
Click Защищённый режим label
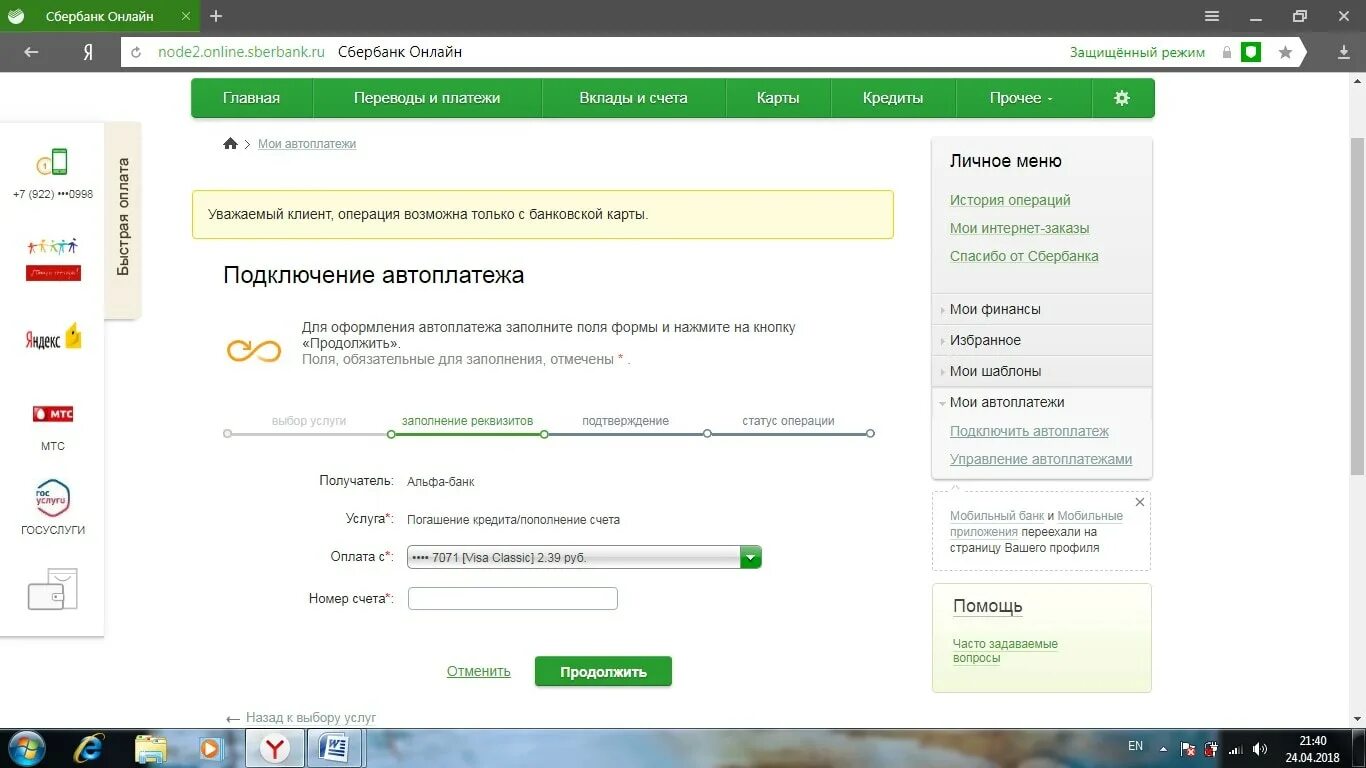pos(1137,52)
